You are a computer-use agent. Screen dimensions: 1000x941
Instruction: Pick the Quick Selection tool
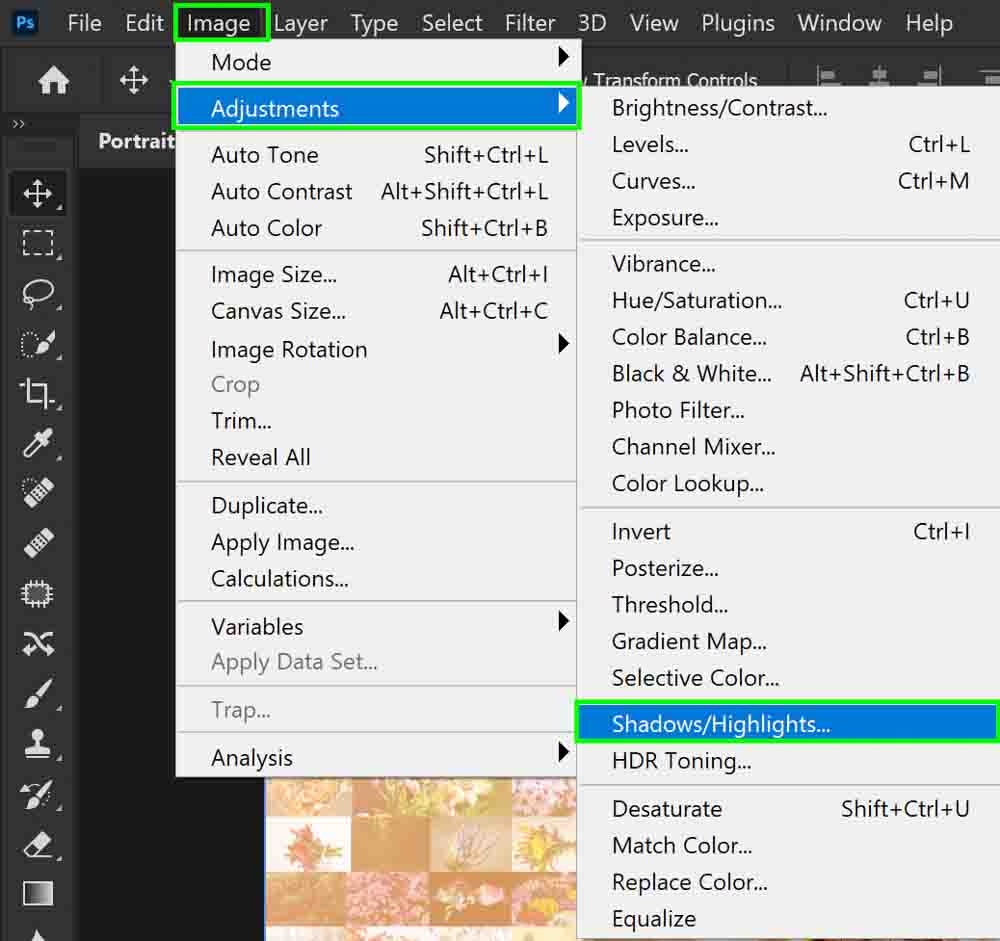pos(38,343)
